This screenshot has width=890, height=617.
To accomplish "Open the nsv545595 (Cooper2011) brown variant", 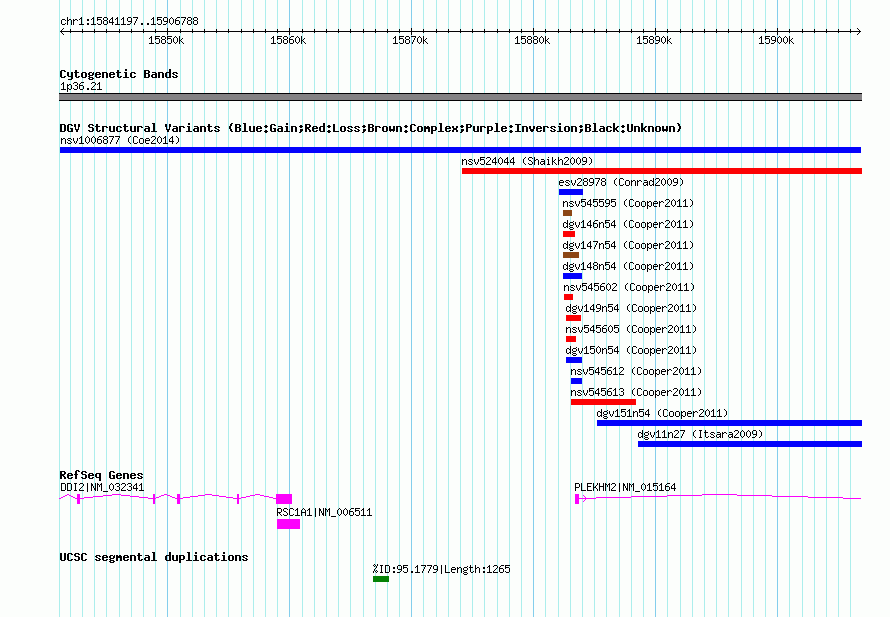I will click(567, 213).
